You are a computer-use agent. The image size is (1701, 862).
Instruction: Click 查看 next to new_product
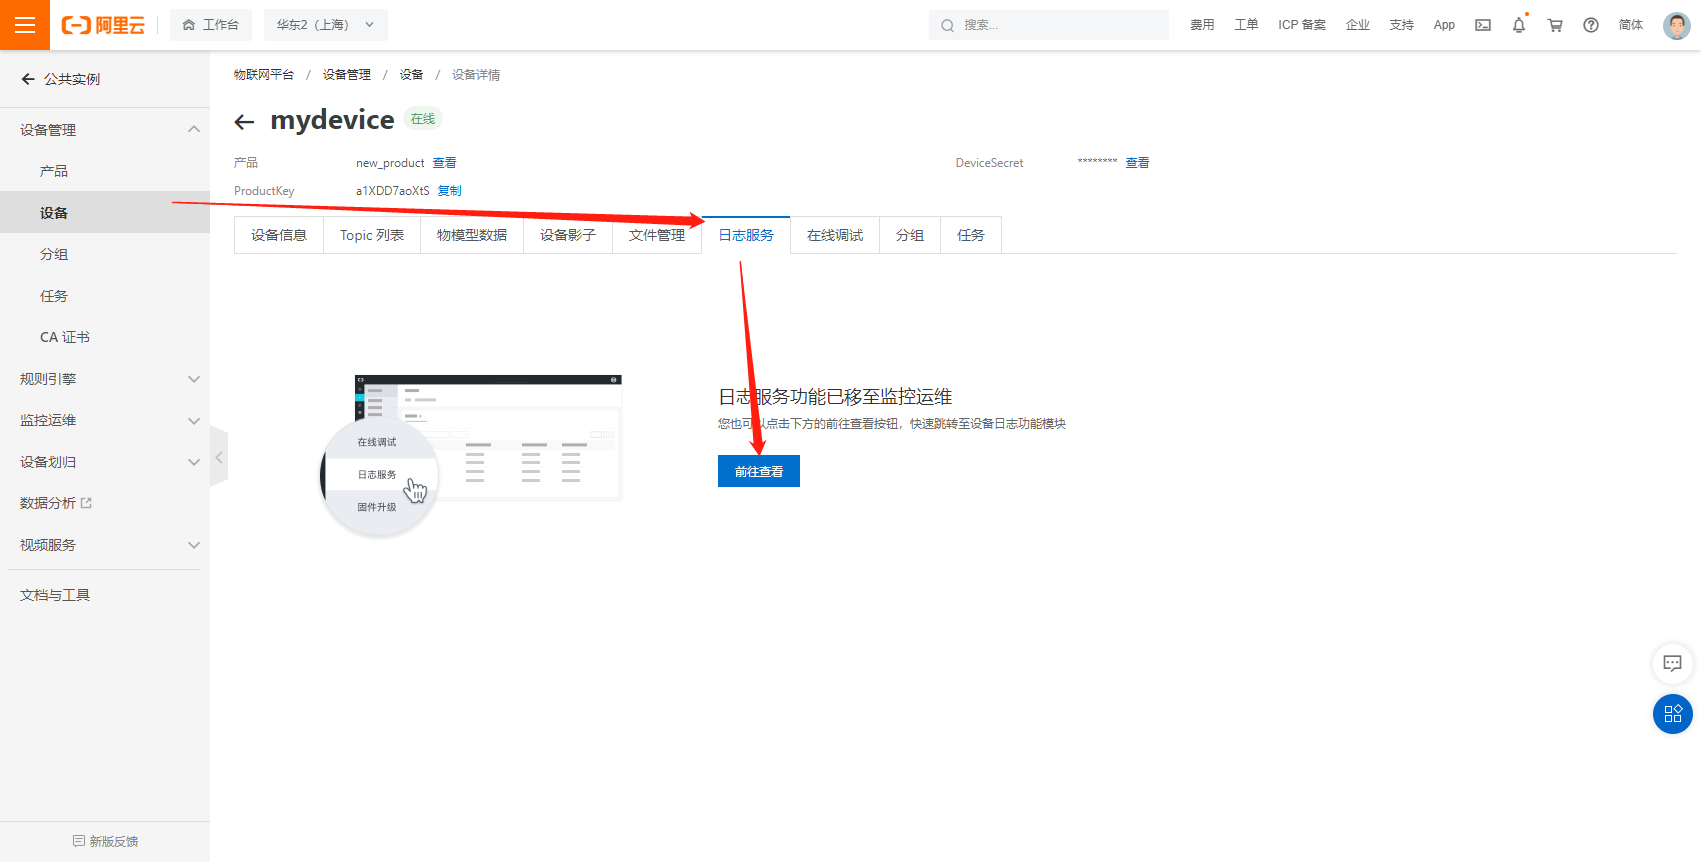tap(444, 163)
